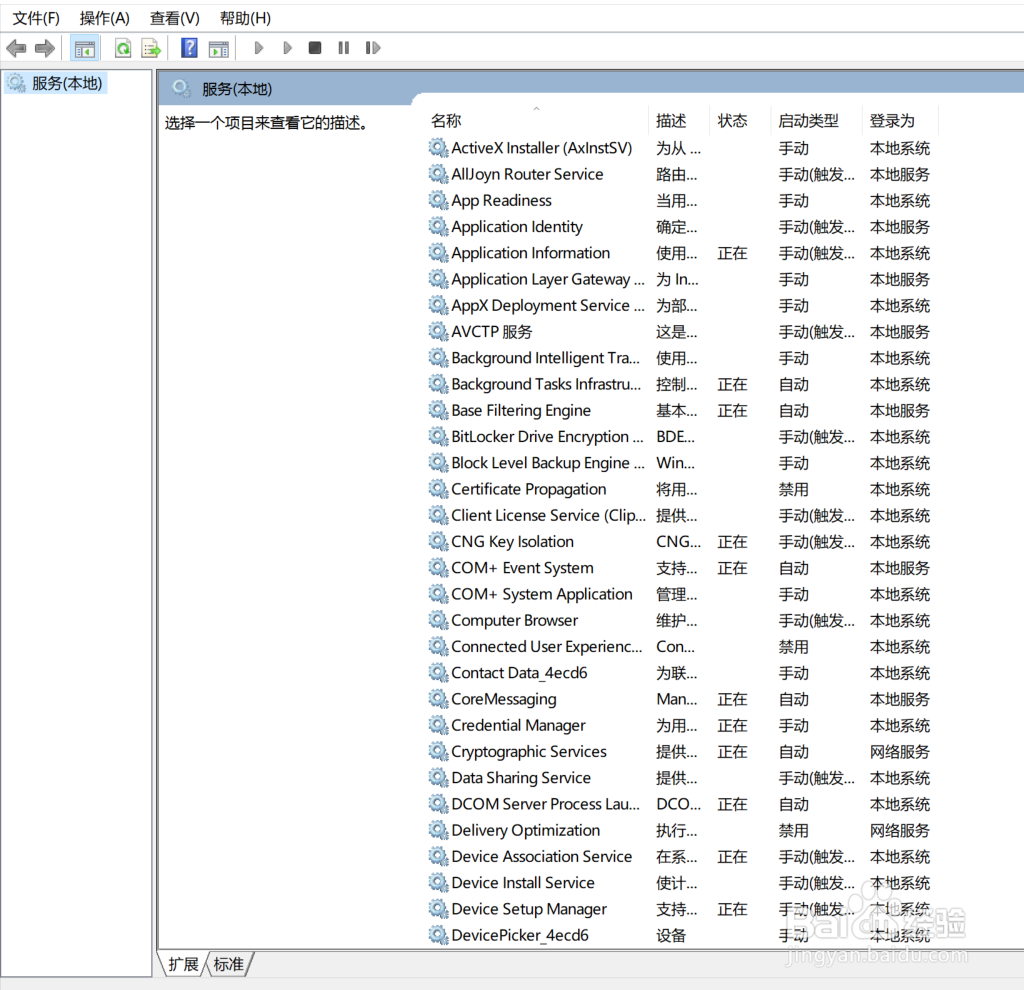1024x990 pixels.
Task: Click the gear icon beside Computer Browser
Action: [438, 620]
